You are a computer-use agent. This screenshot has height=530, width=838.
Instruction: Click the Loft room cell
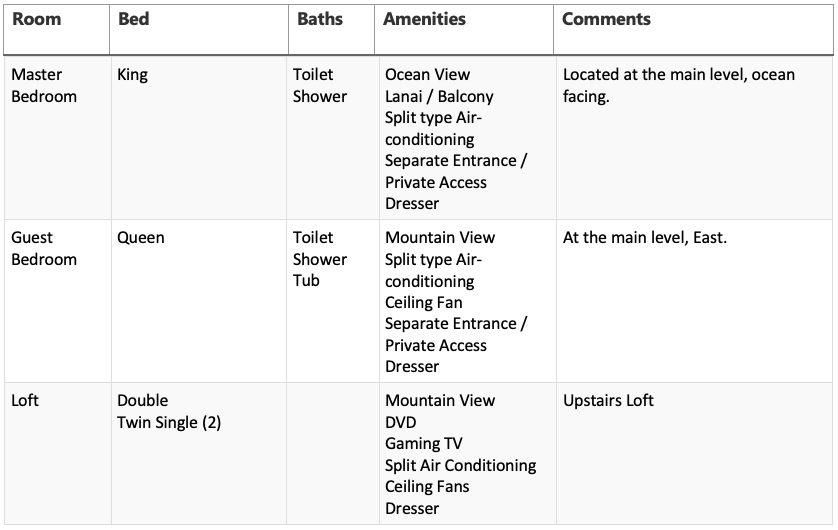click(58, 454)
